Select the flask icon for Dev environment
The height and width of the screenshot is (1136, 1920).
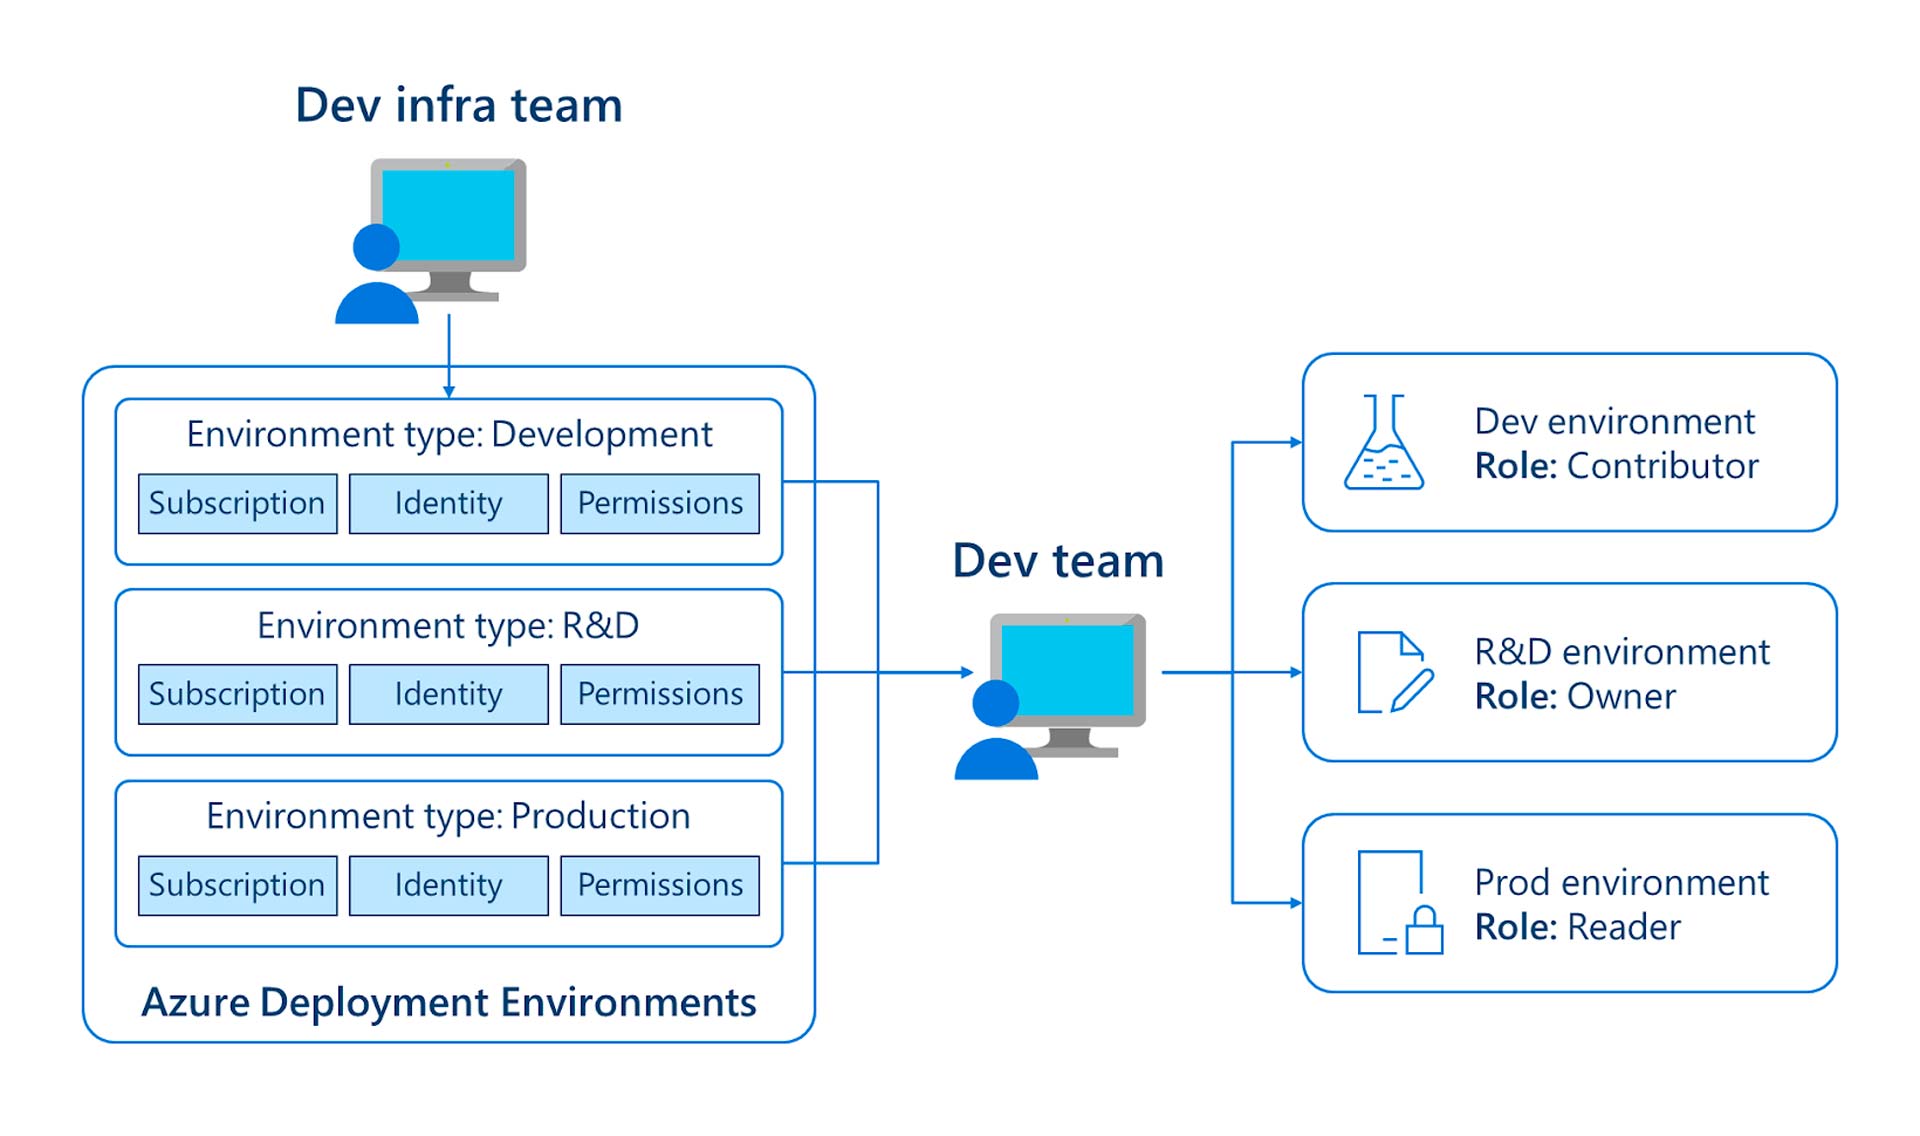[x=1384, y=442]
